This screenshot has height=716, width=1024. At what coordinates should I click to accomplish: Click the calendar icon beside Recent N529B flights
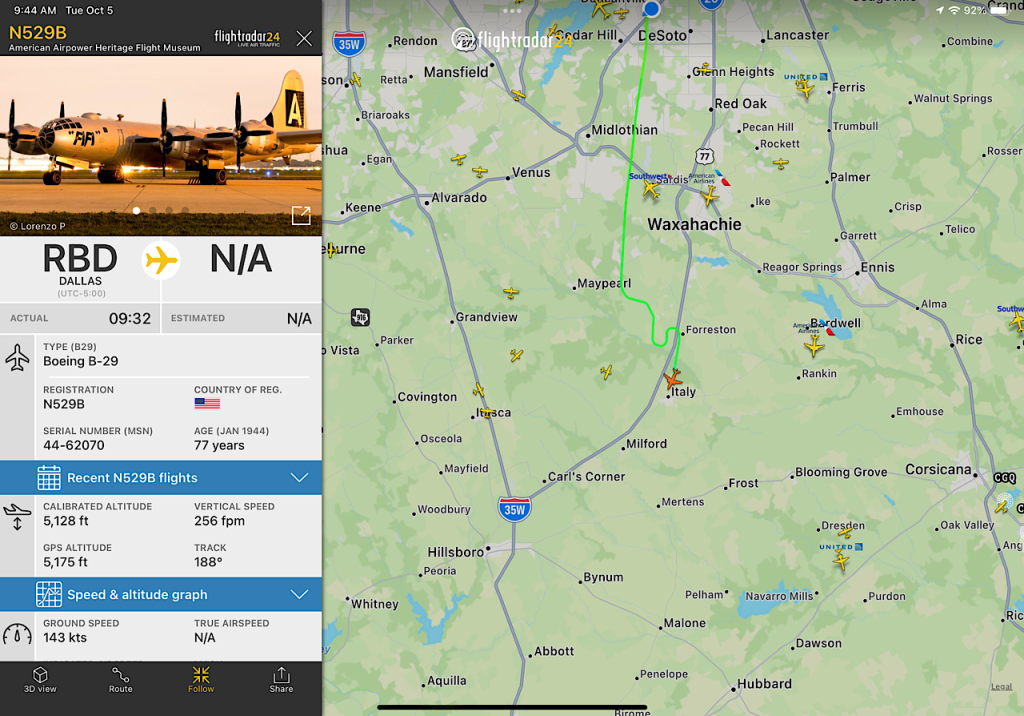pyautogui.click(x=49, y=478)
